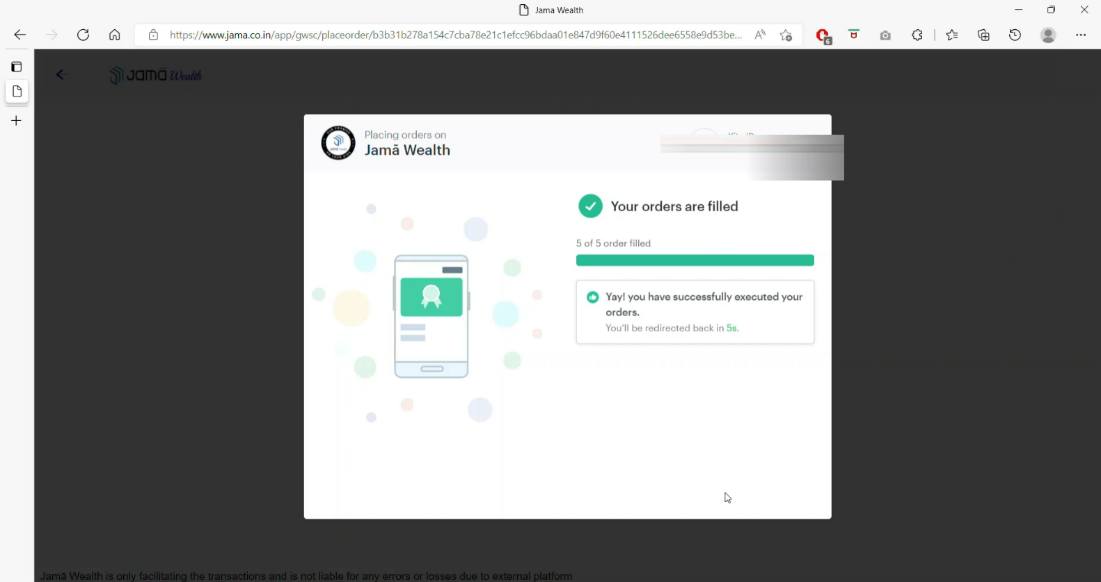This screenshot has width=1101, height=582.
Task: Click the green checkmark success icon
Action: point(591,206)
